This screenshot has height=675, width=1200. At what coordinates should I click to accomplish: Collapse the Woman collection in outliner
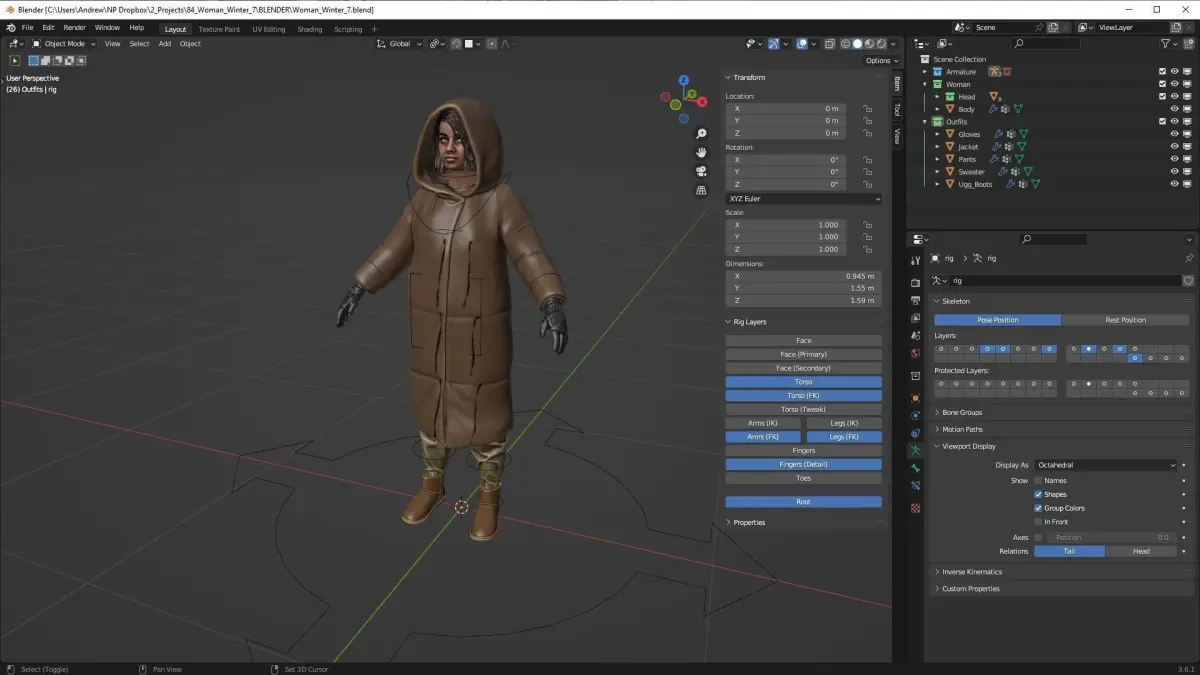tap(926, 84)
